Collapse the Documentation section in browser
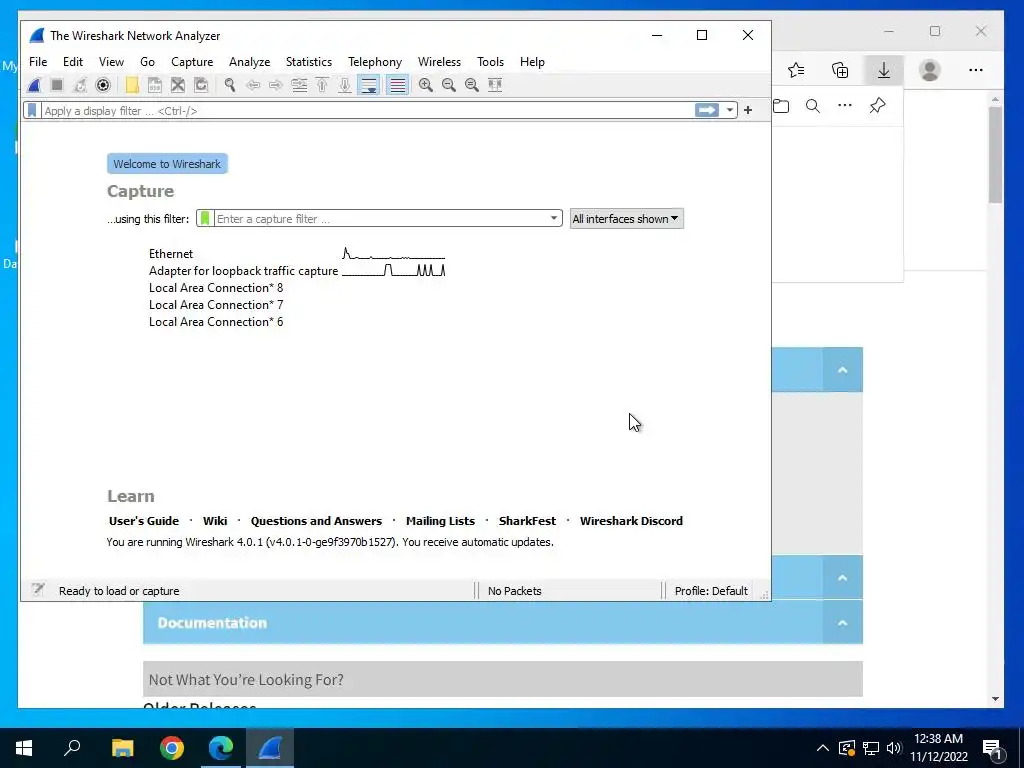1024x768 pixels. [x=842, y=622]
